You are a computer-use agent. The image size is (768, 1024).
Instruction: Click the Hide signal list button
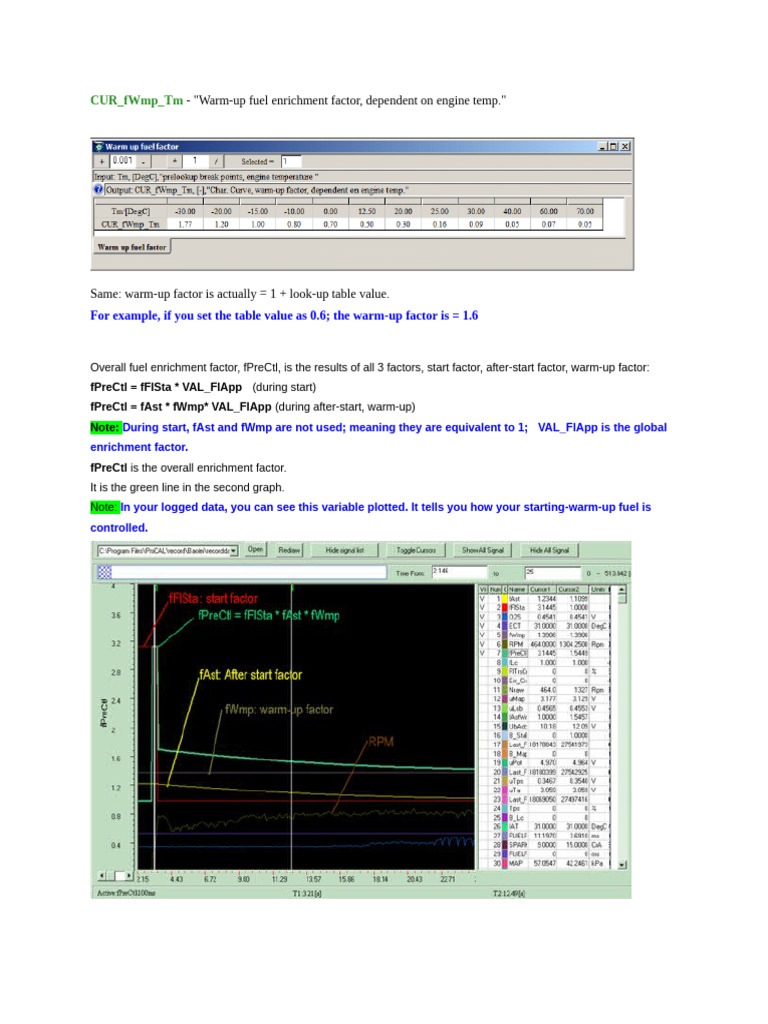click(x=345, y=551)
